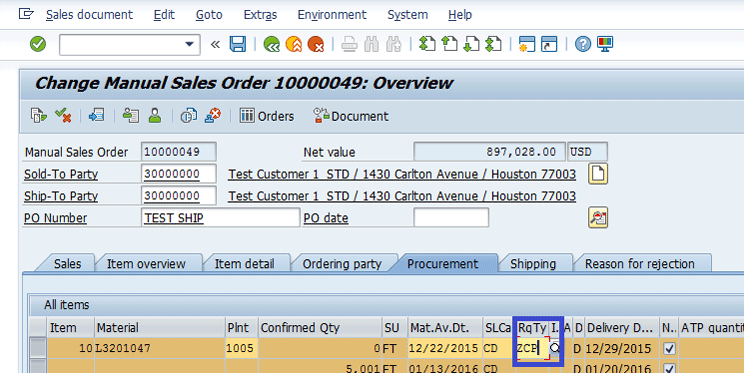The image size is (745, 373).
Task: Open the Extras menu
Action: pos(260,15)
